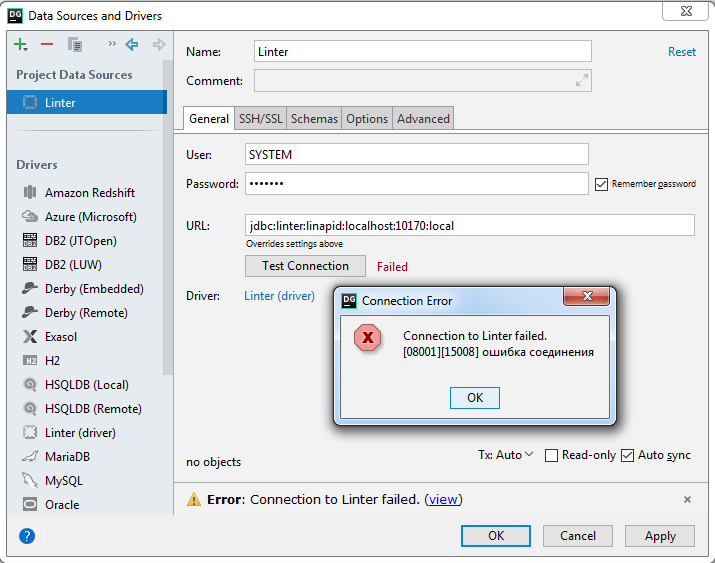Screen dimensions: 715x563
Task: Click the view link in the error message
Action: 444,499
